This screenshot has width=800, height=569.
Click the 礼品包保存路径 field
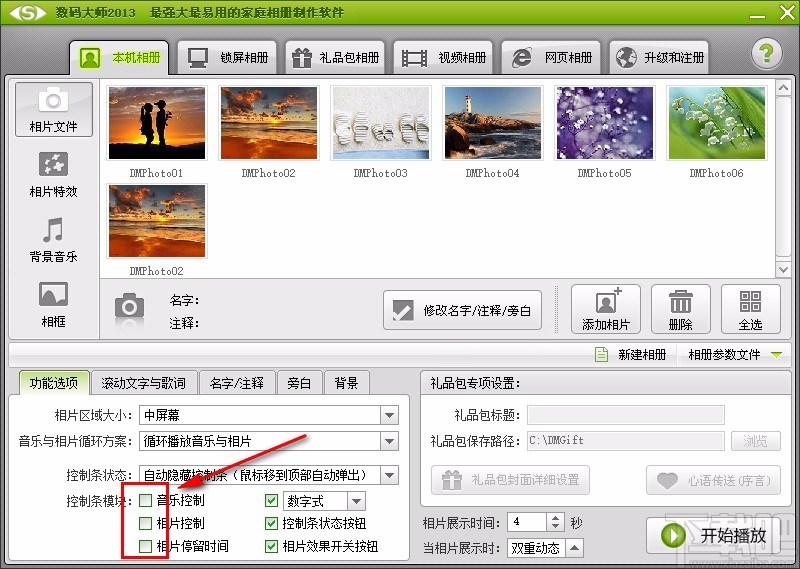click(626, 441)
